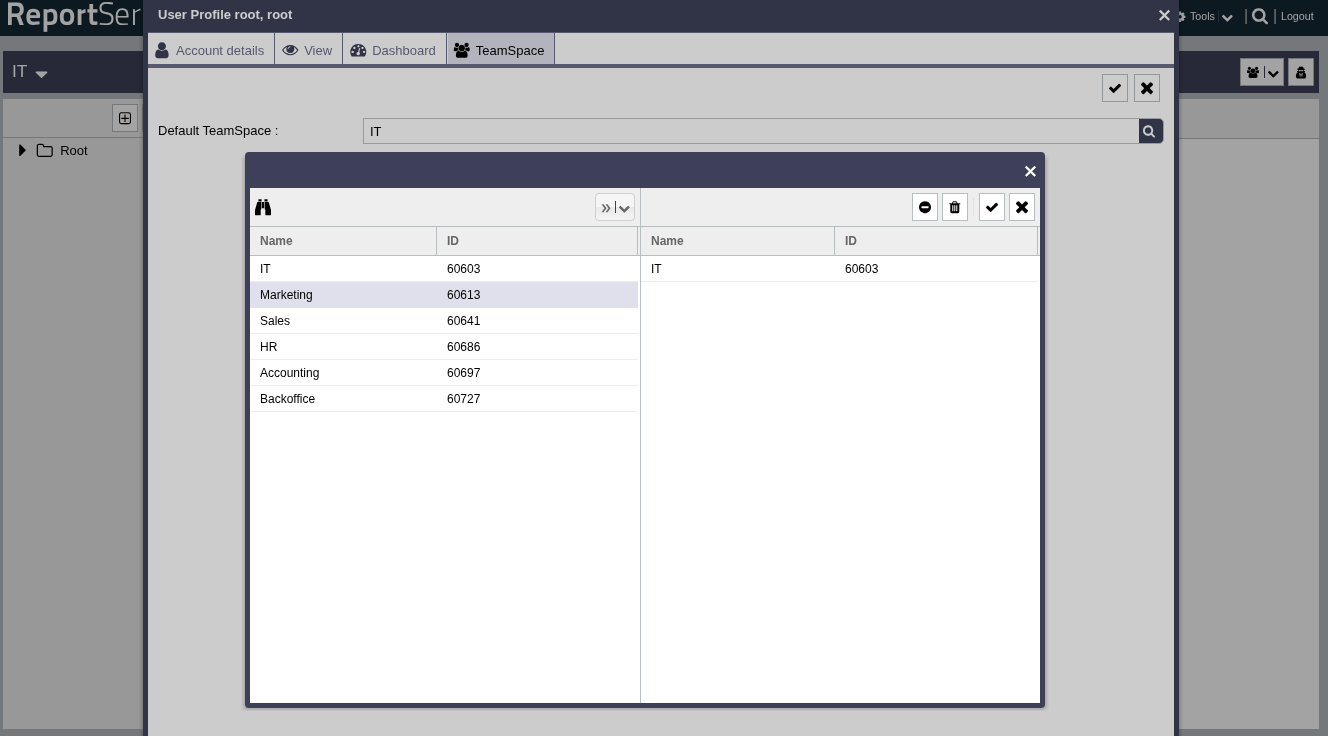Click the binoculars search icon
Screen dimensions: 1328x736
263,207
